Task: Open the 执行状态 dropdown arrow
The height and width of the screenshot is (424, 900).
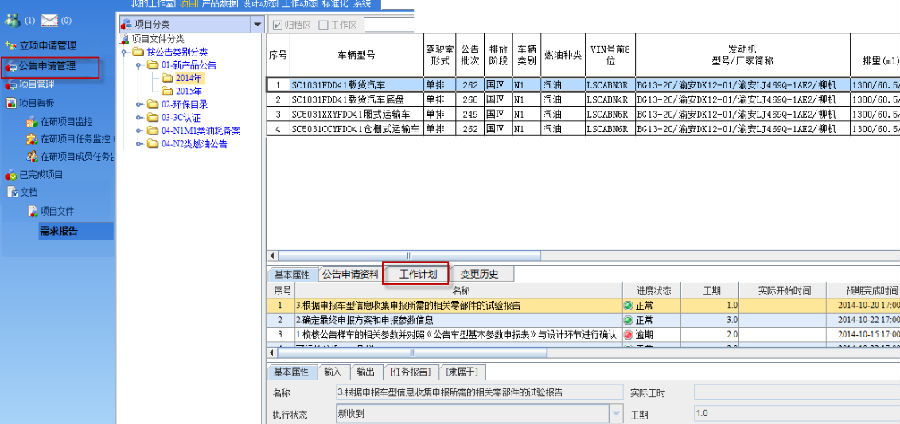Action: 616,414
